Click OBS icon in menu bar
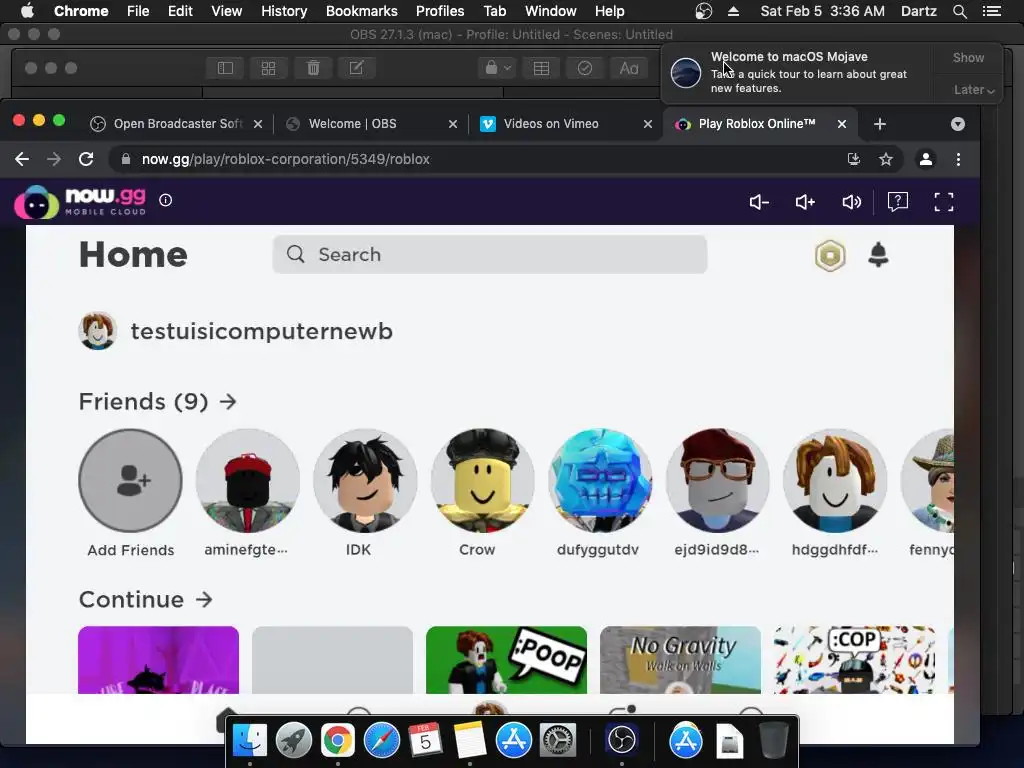 (x=703, y=11)
